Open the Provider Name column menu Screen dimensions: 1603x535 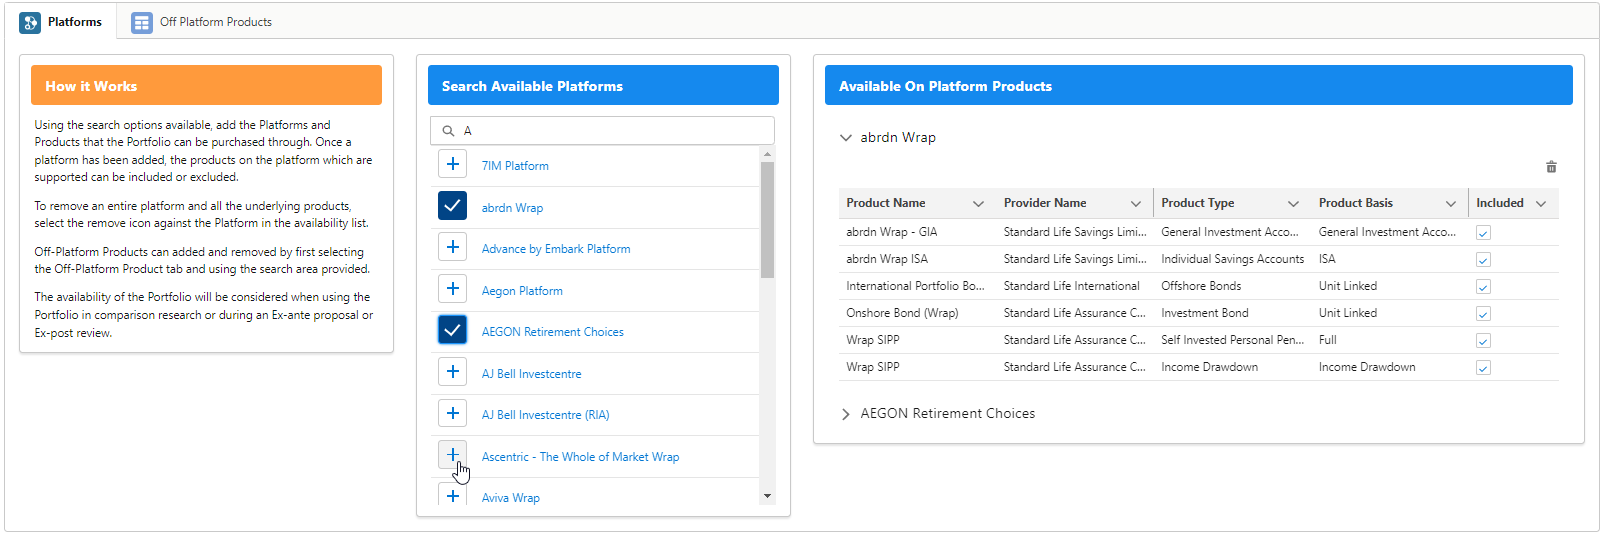pos(1136,204)
